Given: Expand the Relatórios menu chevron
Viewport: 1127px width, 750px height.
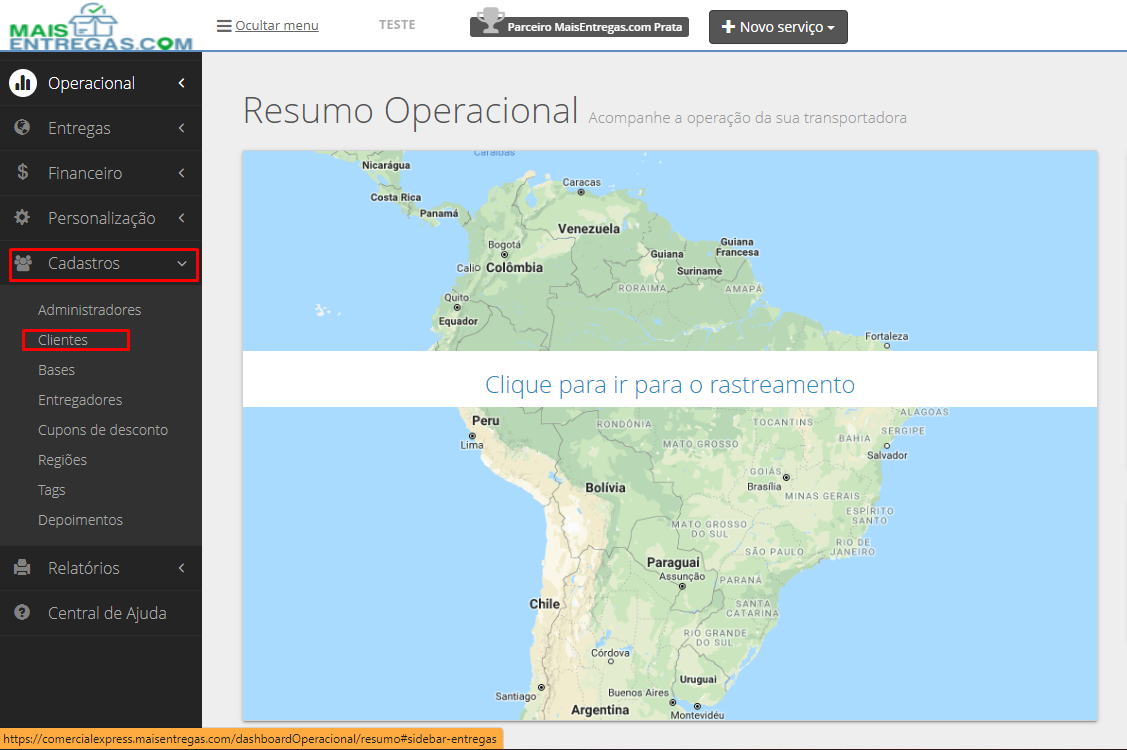Looking at the screenshot, I should point(182,568).
